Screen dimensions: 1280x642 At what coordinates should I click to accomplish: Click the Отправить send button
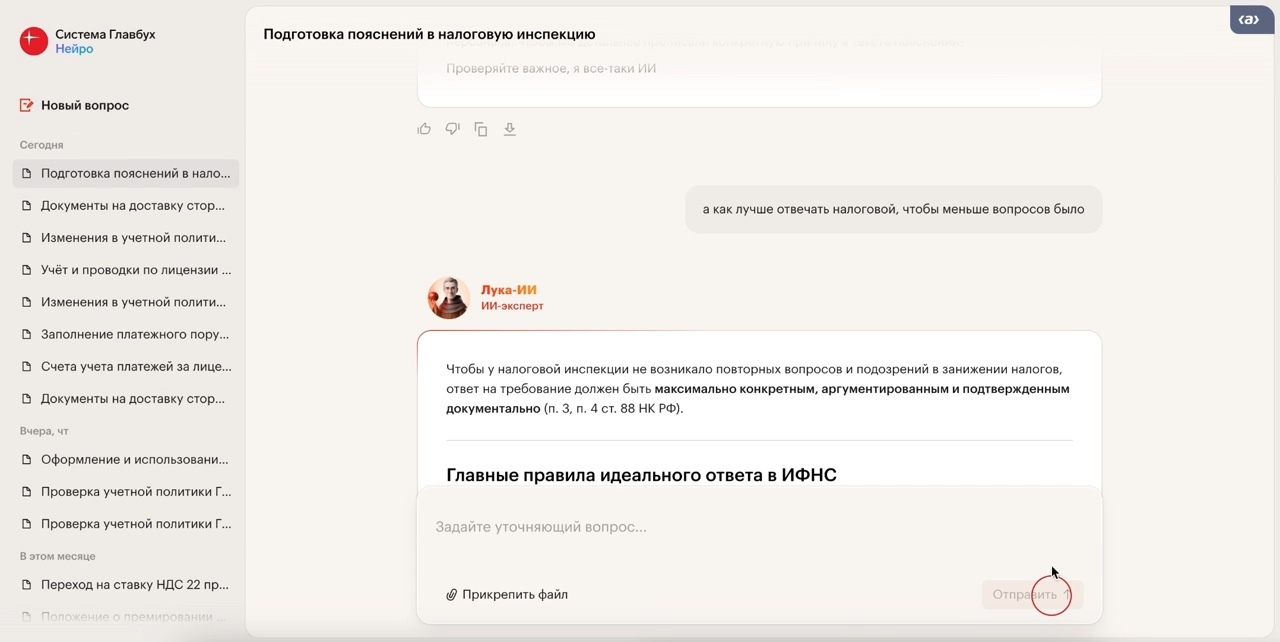[x=1032, y=595]
